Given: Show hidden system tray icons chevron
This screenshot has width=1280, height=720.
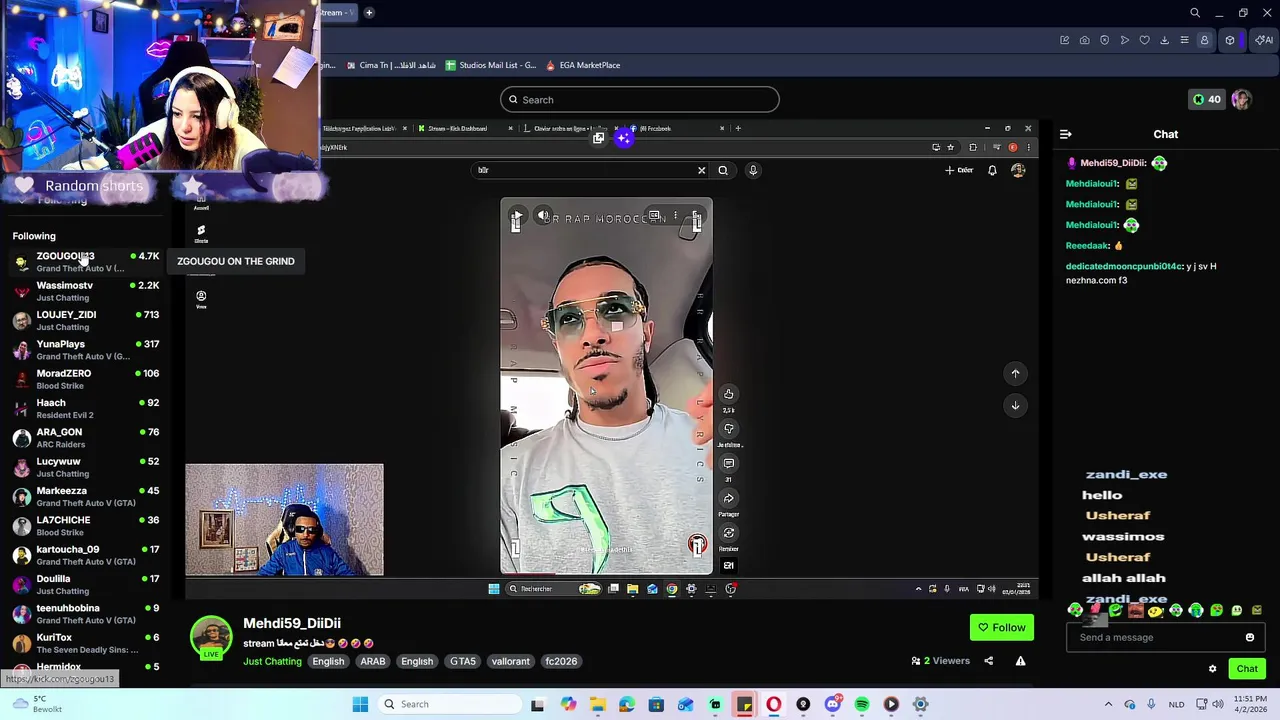Looking at the screenshot, I should pos(1108,704).
